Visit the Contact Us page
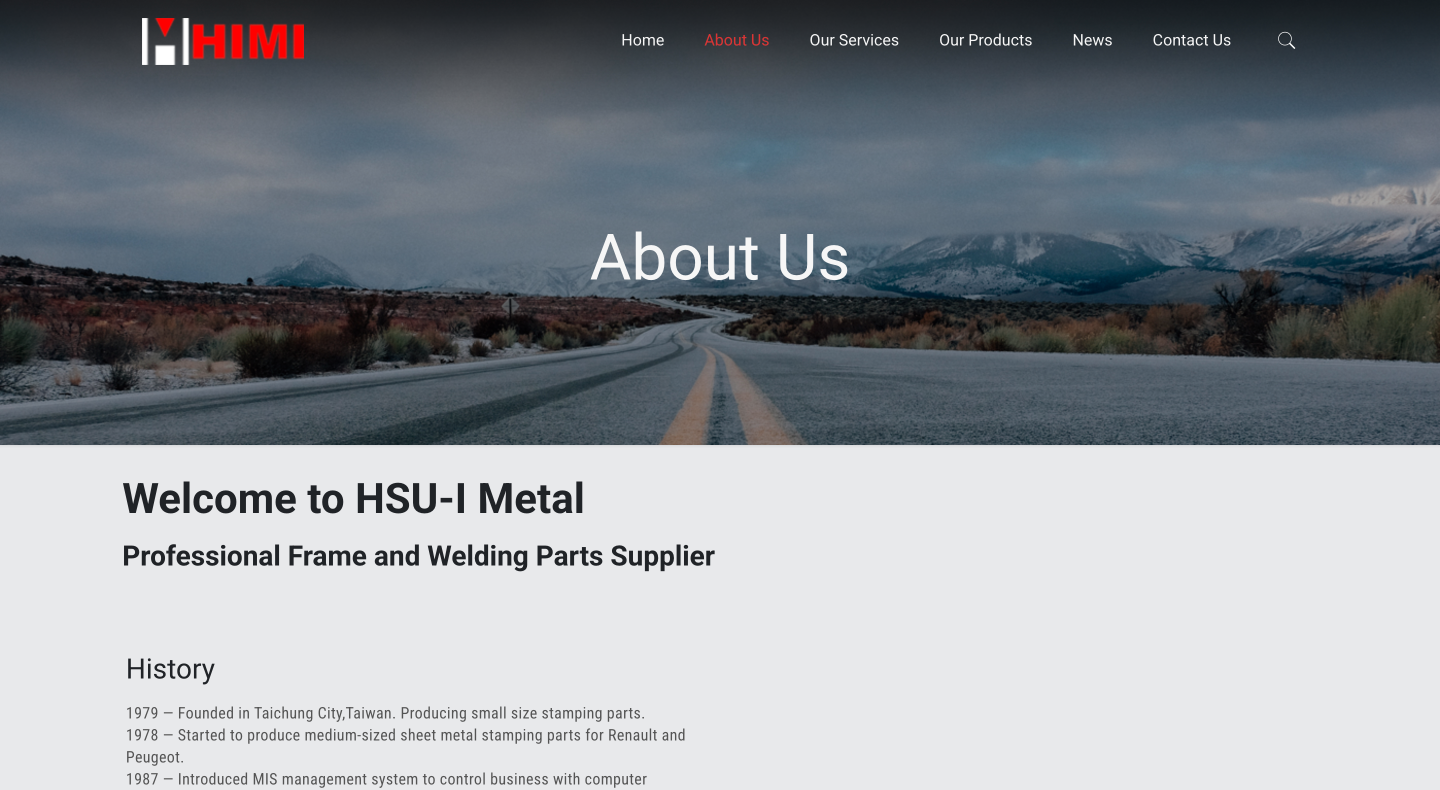The width and height of the screenshot is (1440, 790). tap(1191, 40)
